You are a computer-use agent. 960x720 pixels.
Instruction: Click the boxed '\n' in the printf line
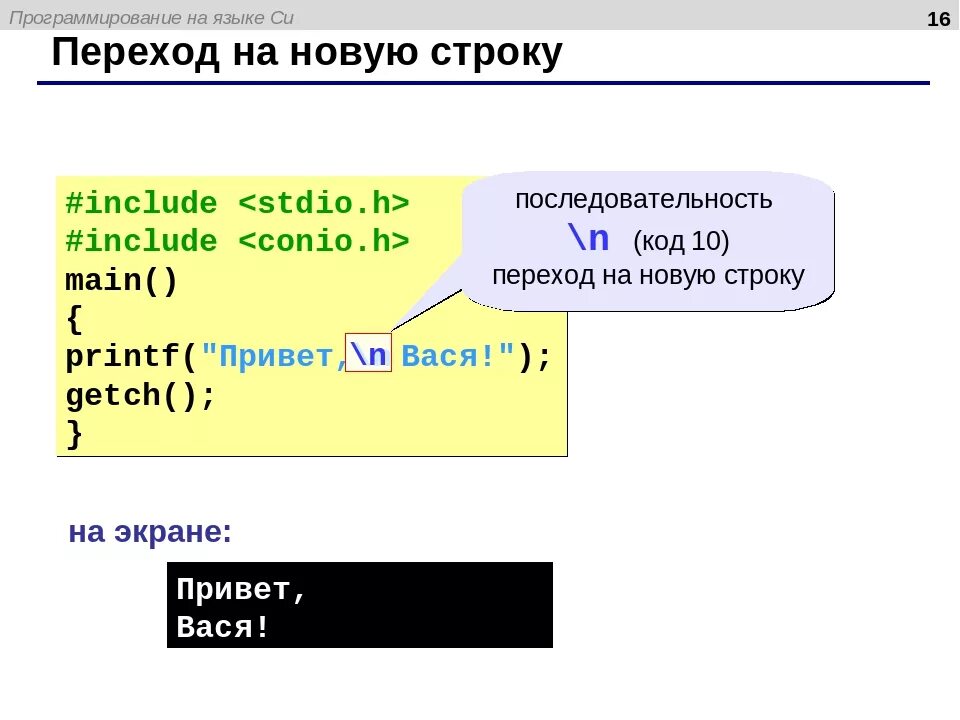[x=368, y=353]
